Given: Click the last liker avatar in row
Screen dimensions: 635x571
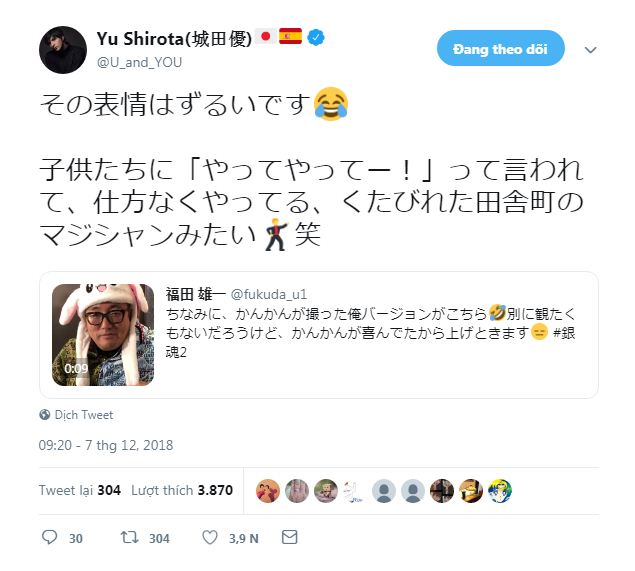Looking at the screenshot, I should [500, 491].
